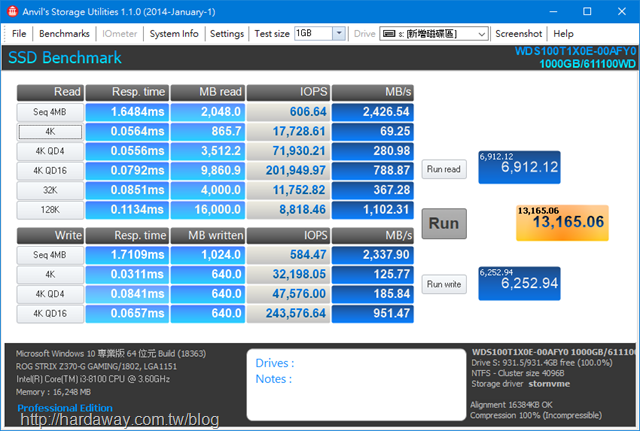
Task: Minimize the Anvil's Storage Utilities window
Action: (x=553, y=11)
